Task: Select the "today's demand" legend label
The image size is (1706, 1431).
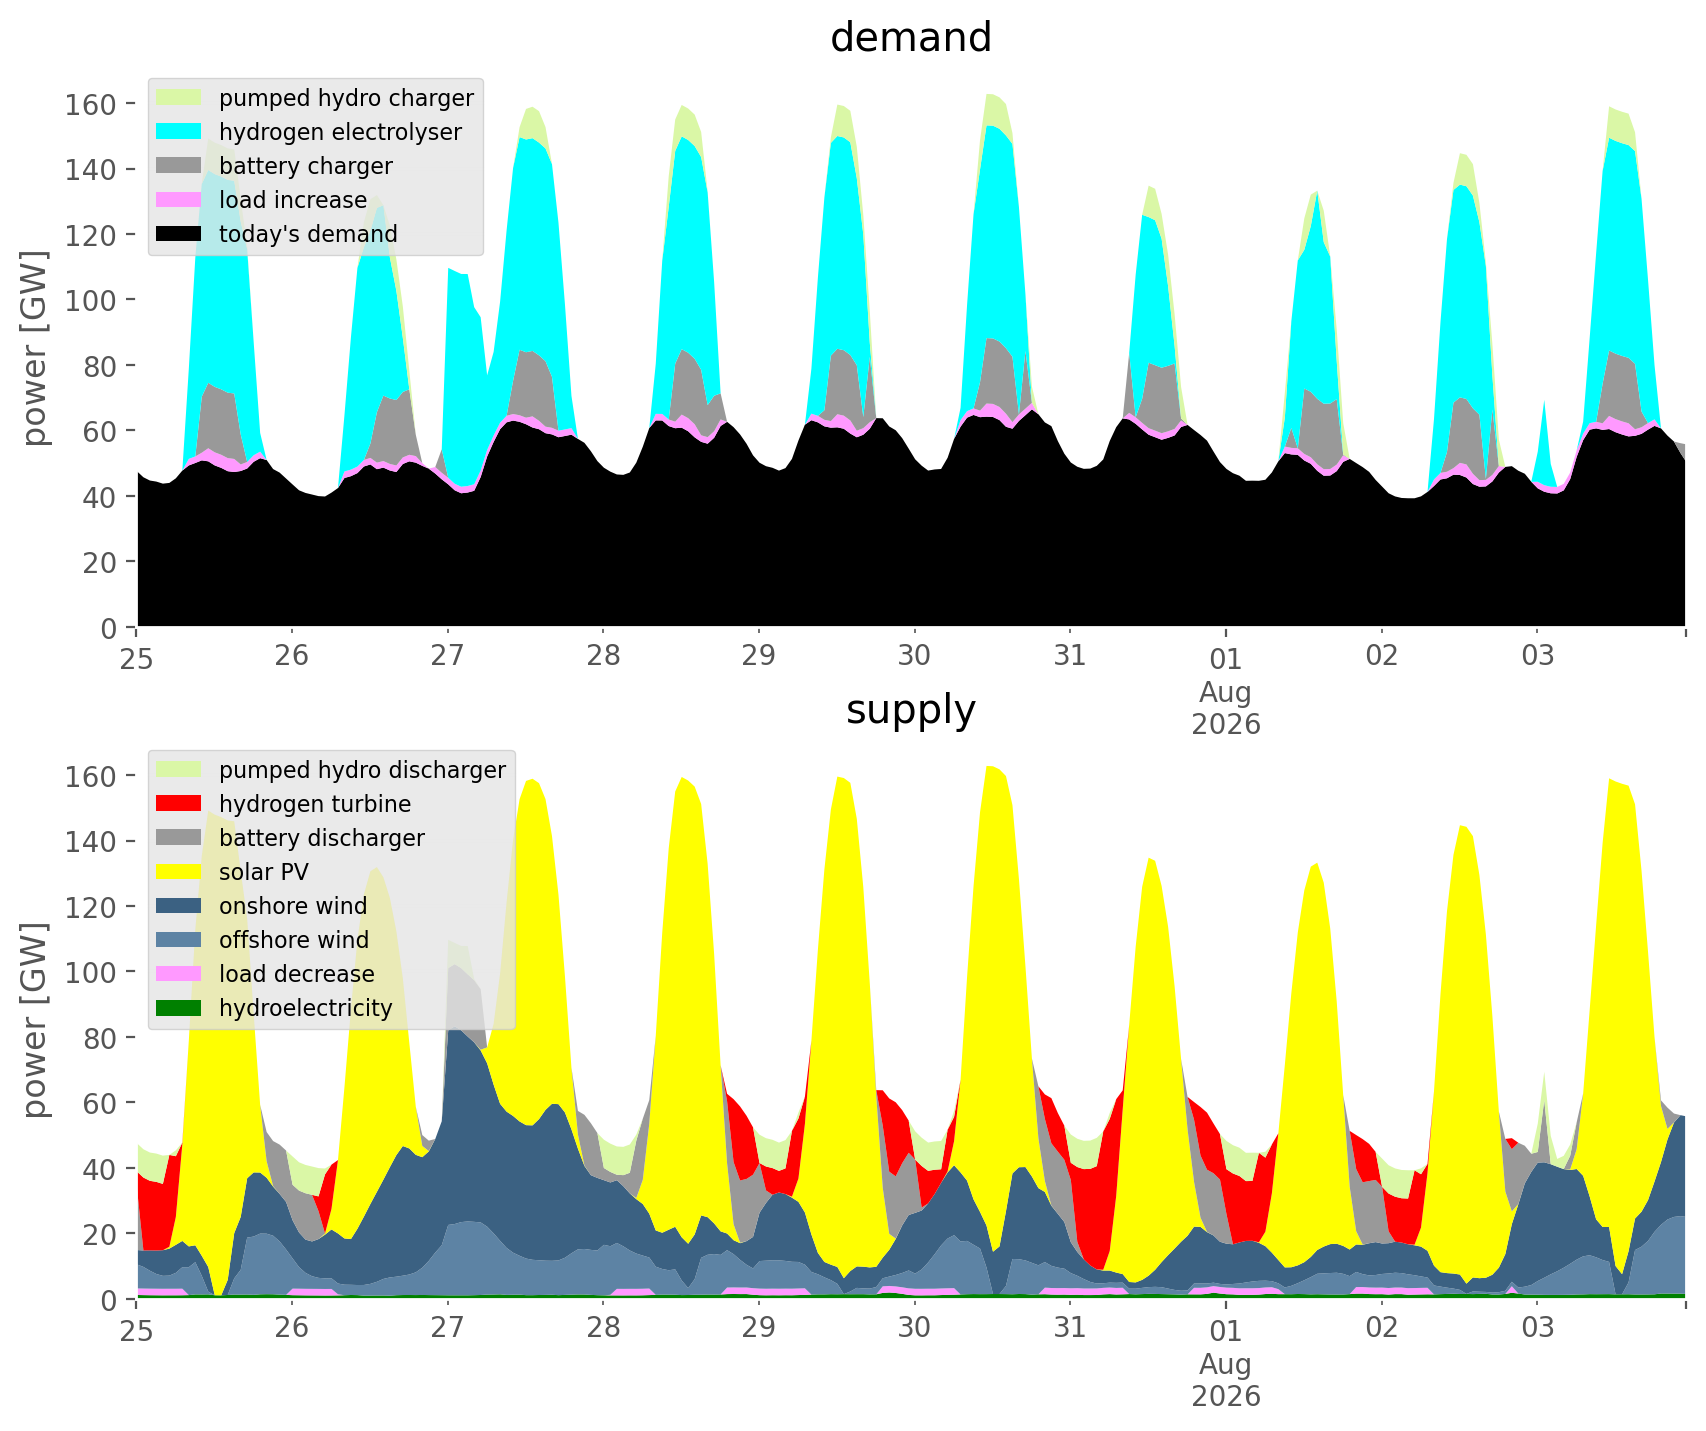Action: coord(308,234)
